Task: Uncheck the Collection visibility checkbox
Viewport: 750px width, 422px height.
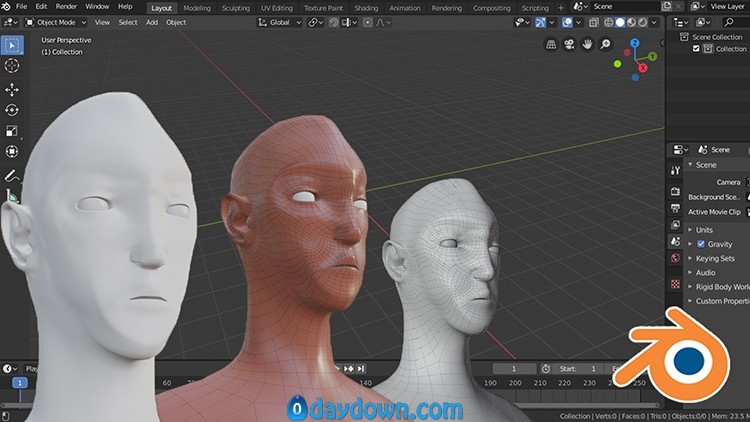Action: (697, 49)
